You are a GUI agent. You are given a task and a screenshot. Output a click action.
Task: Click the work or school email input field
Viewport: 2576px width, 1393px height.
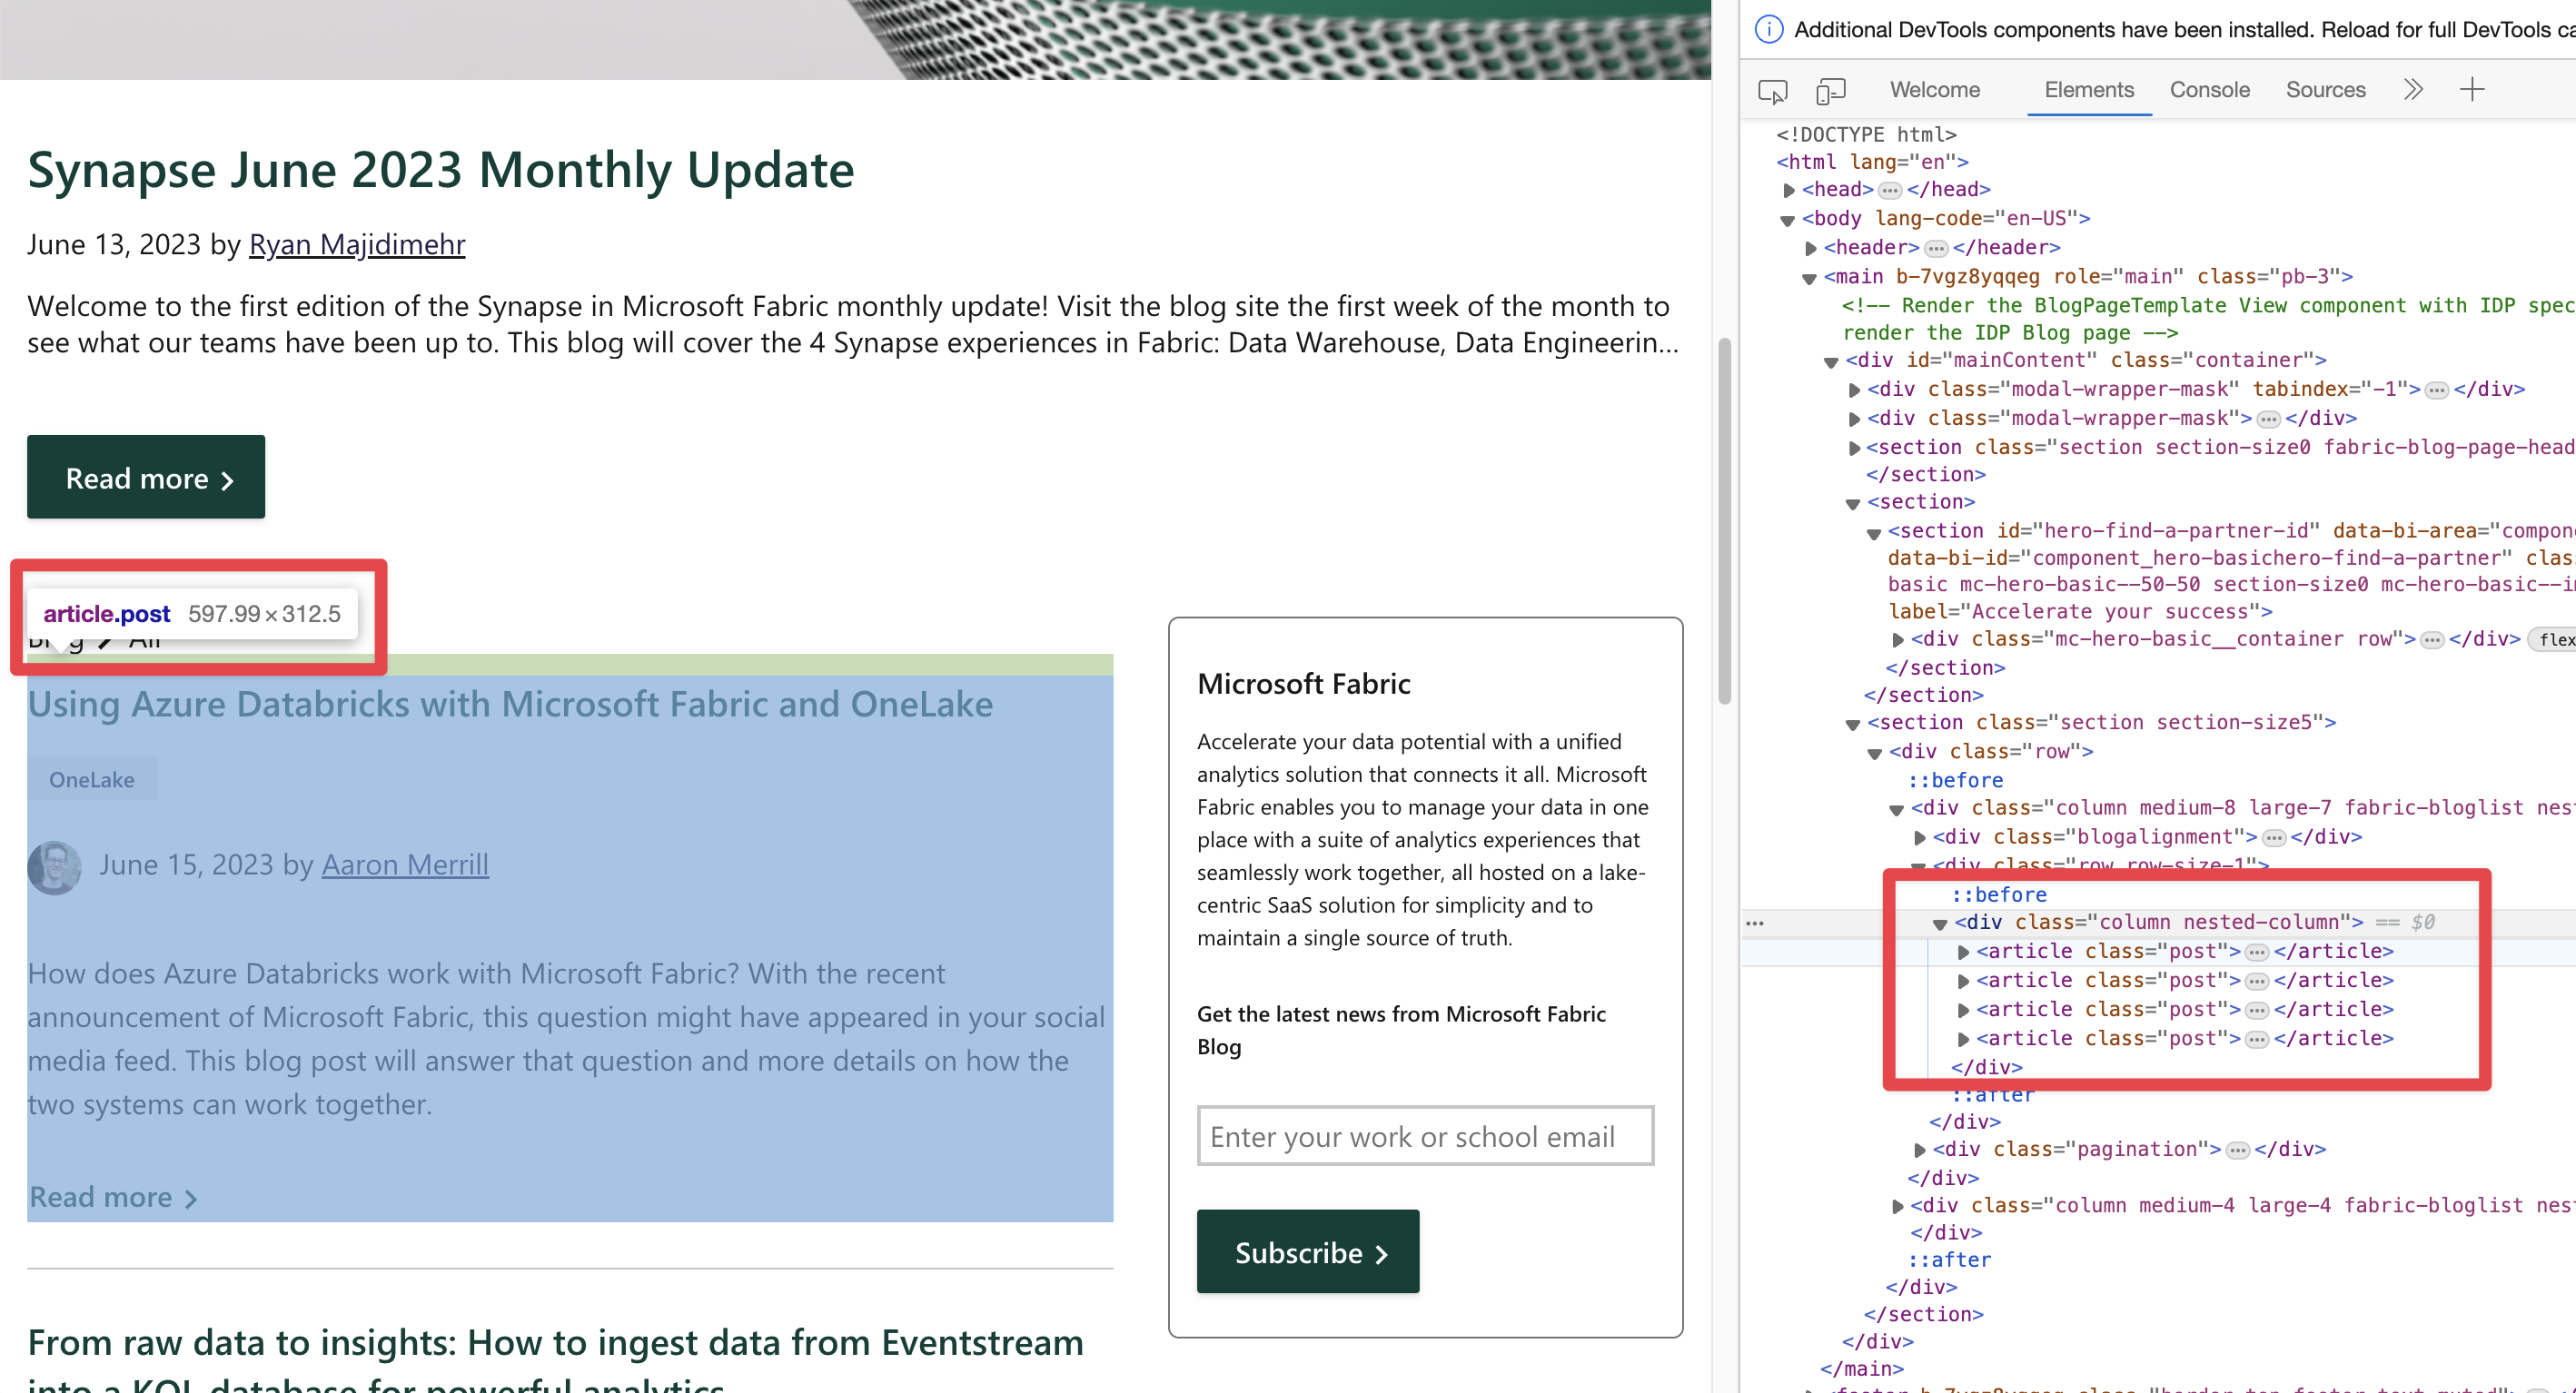pos(1424,1136)
